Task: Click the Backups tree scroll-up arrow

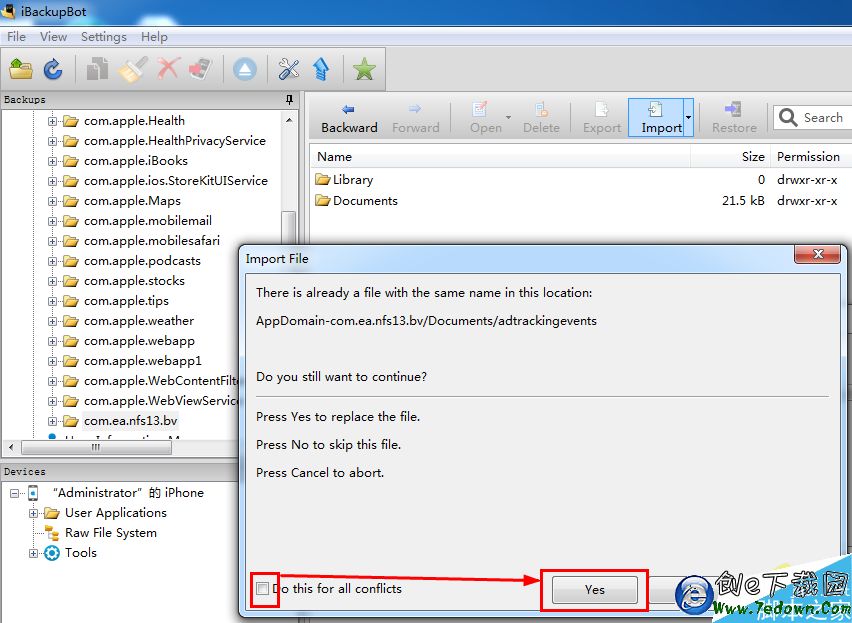Action: 289,120
